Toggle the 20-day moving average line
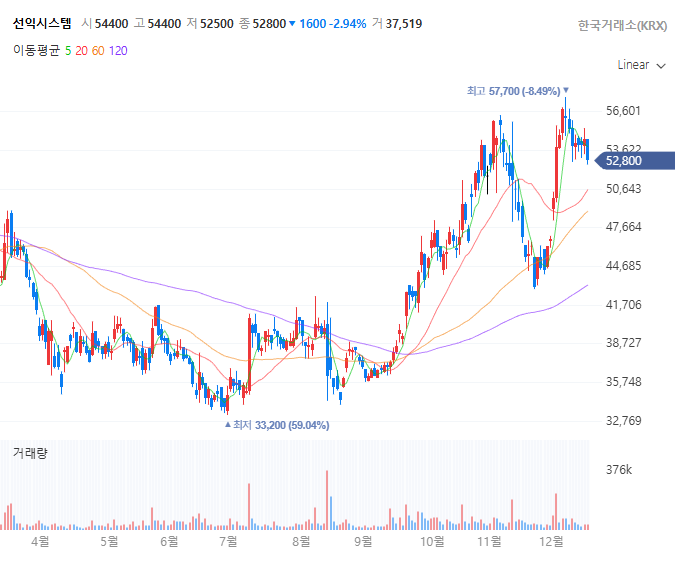675x576 pixels. click(81, 51)
